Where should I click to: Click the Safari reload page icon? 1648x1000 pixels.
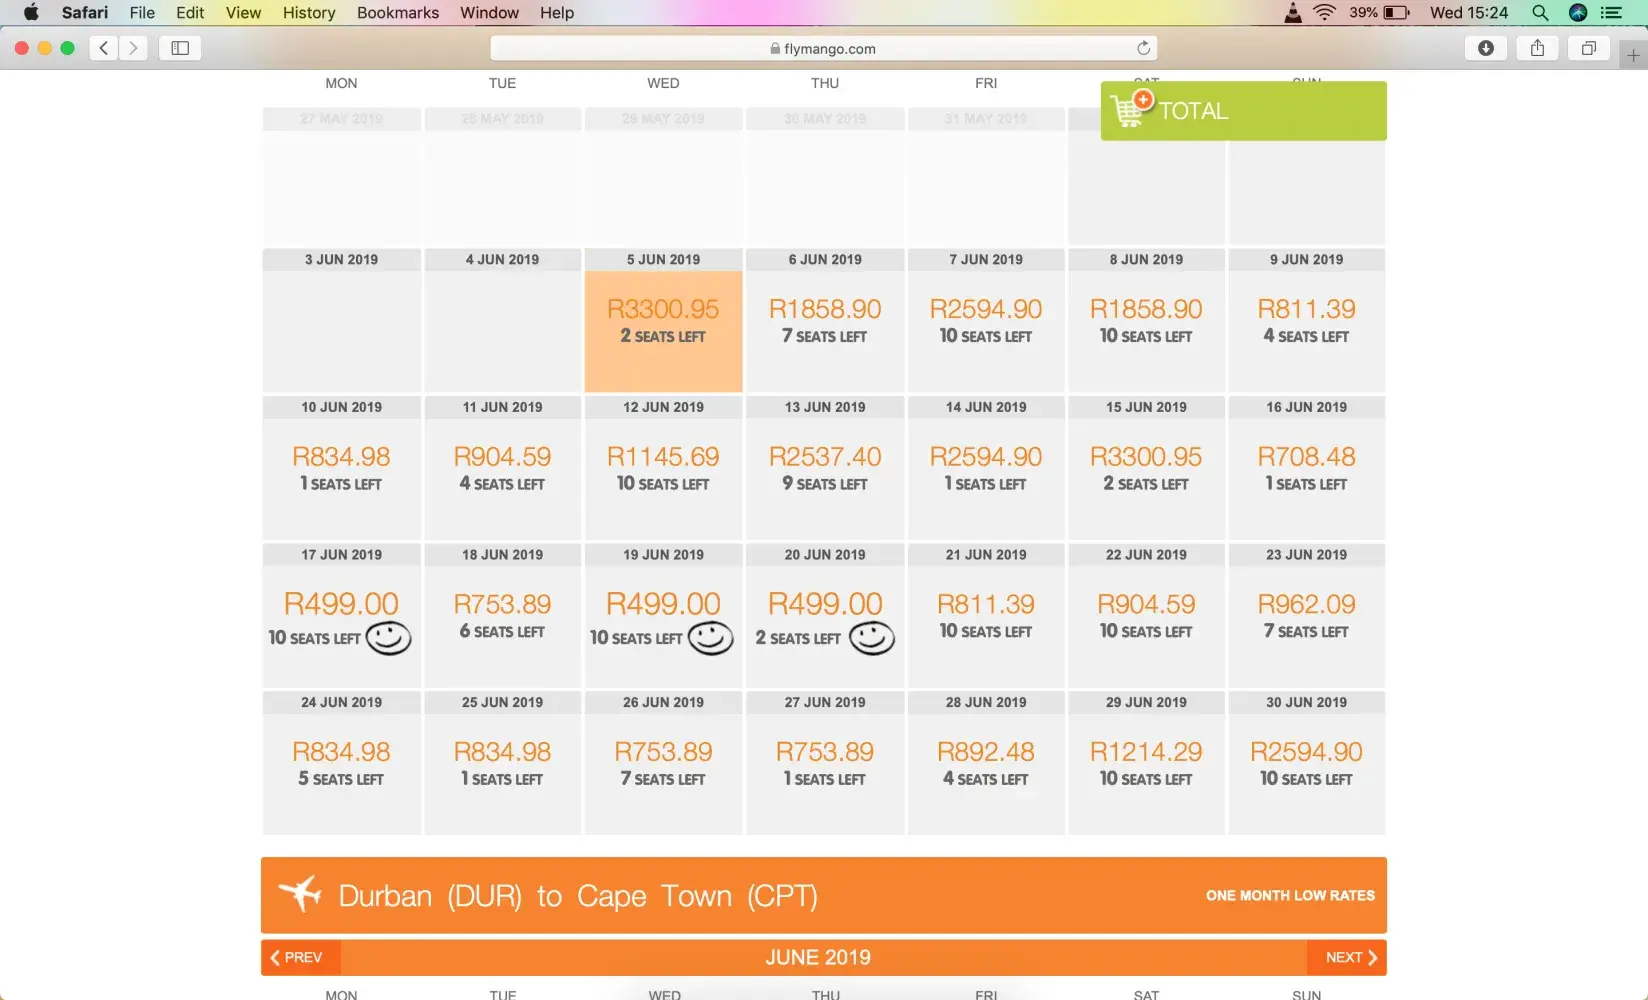point(1143,48)
